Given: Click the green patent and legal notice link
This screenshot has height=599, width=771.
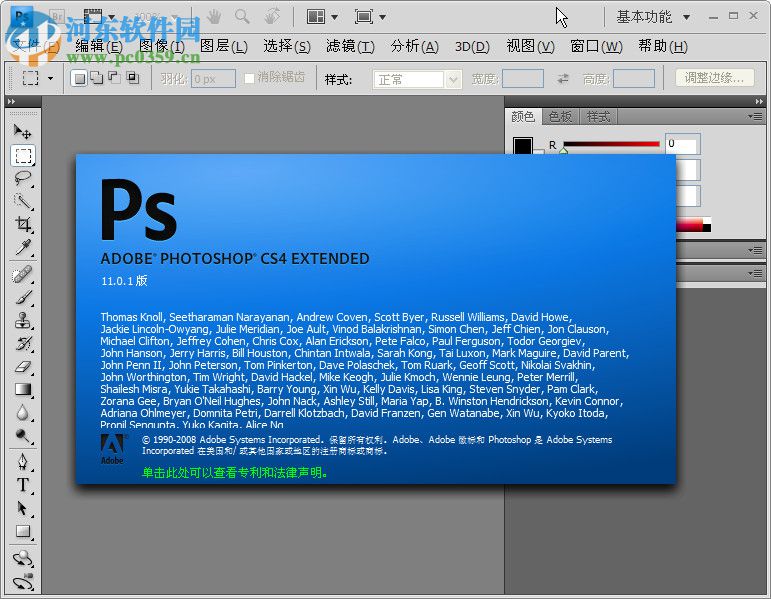Looking at the screenshot, I should pyautogui.click(x=236, y=473).
